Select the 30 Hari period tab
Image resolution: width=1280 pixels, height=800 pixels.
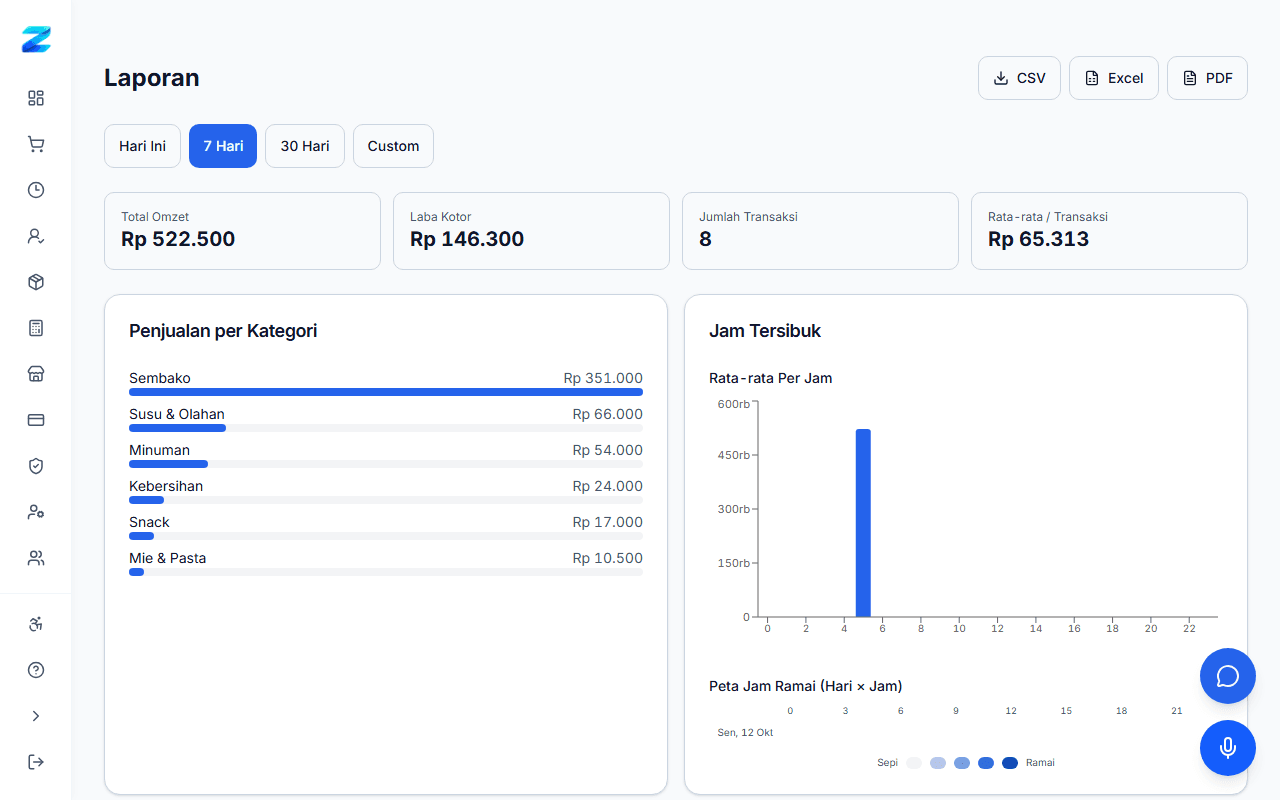(305, 146)
